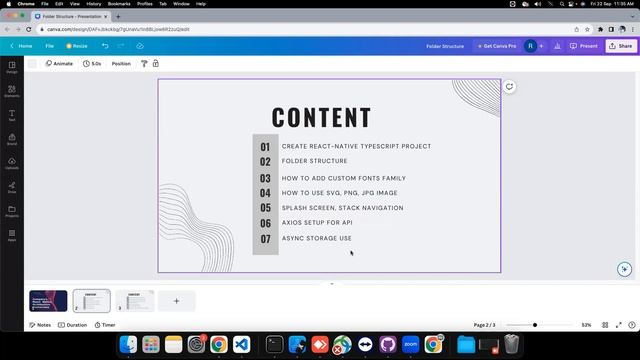Open help question mark icon

click(x=632, y=325)
